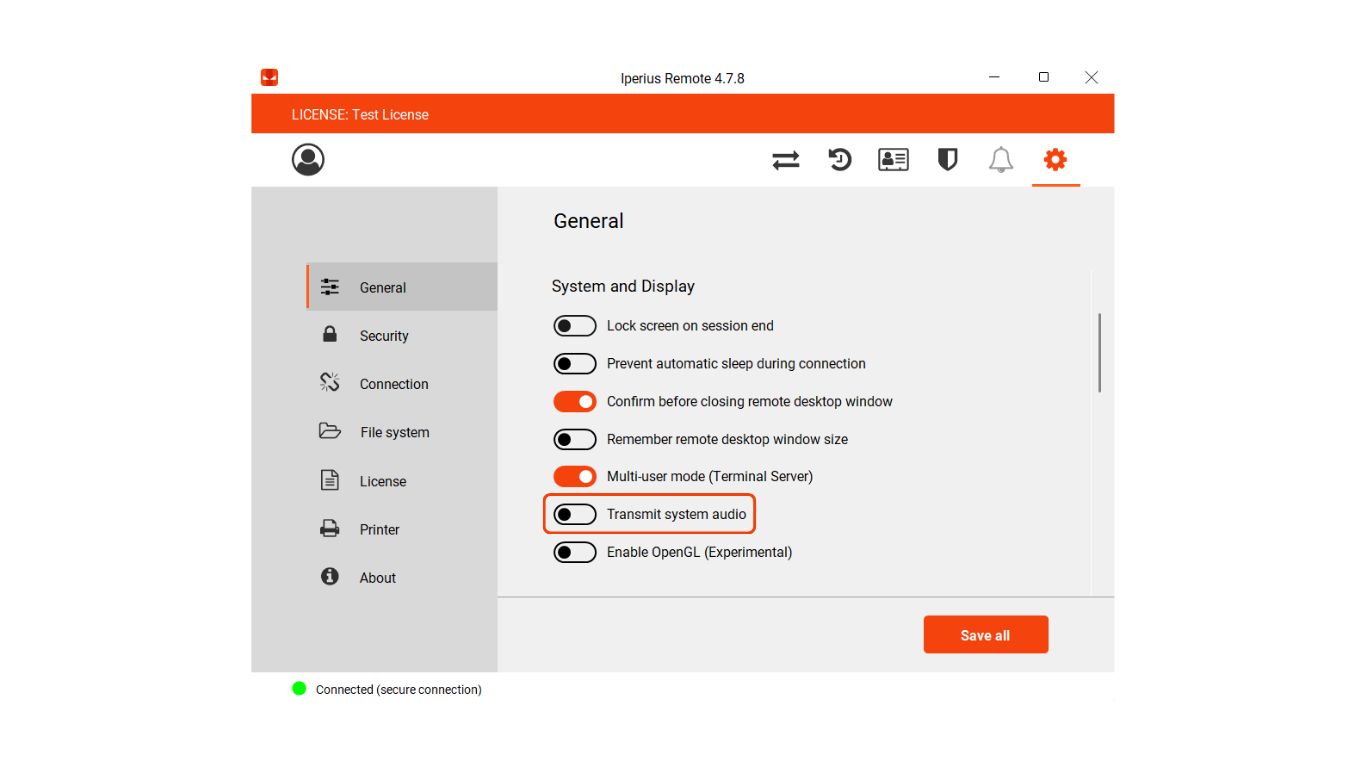Toggle Prevent automatic sleep during connection
The image size is (1366, 768).
575,364
